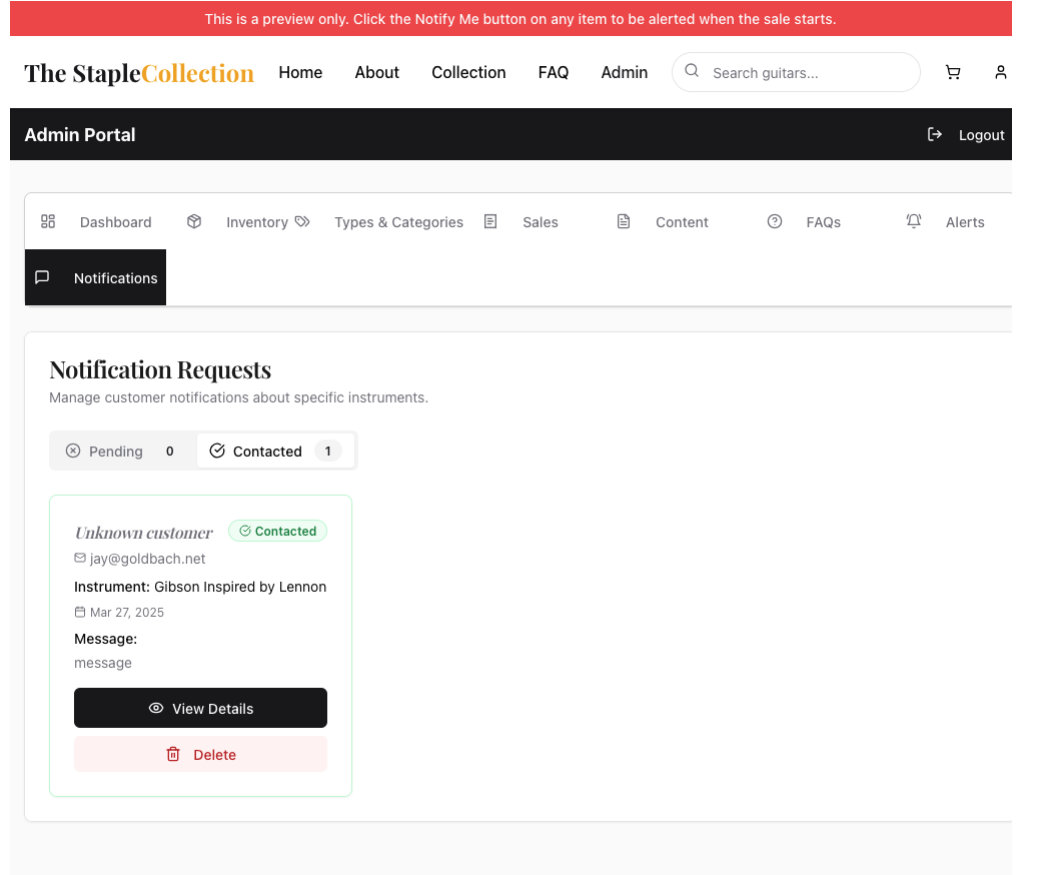Click the Logout arrow icon

tap(934, 135)
